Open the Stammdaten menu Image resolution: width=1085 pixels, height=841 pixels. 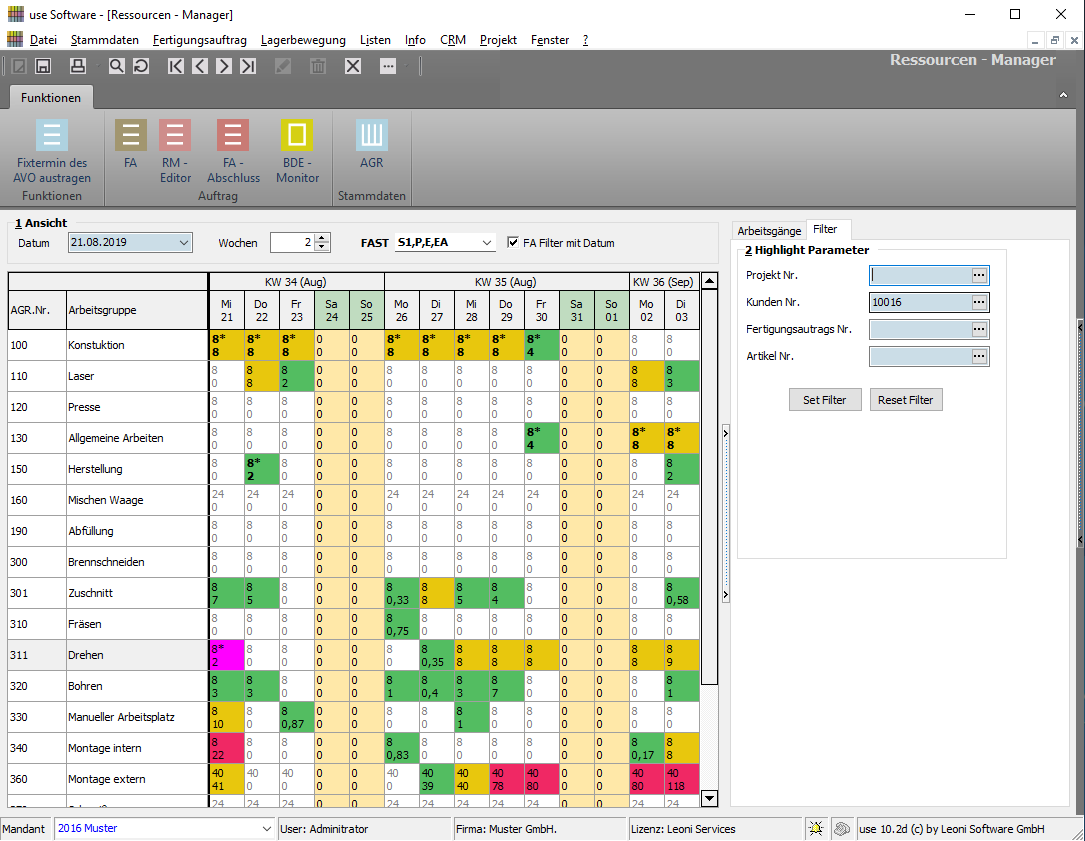coord(104,40)
